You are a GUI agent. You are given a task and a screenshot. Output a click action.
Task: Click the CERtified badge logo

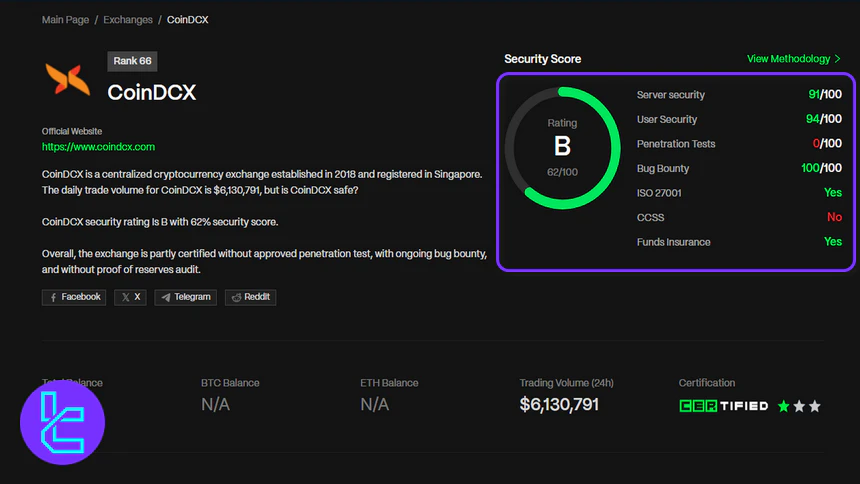[723, 406]
